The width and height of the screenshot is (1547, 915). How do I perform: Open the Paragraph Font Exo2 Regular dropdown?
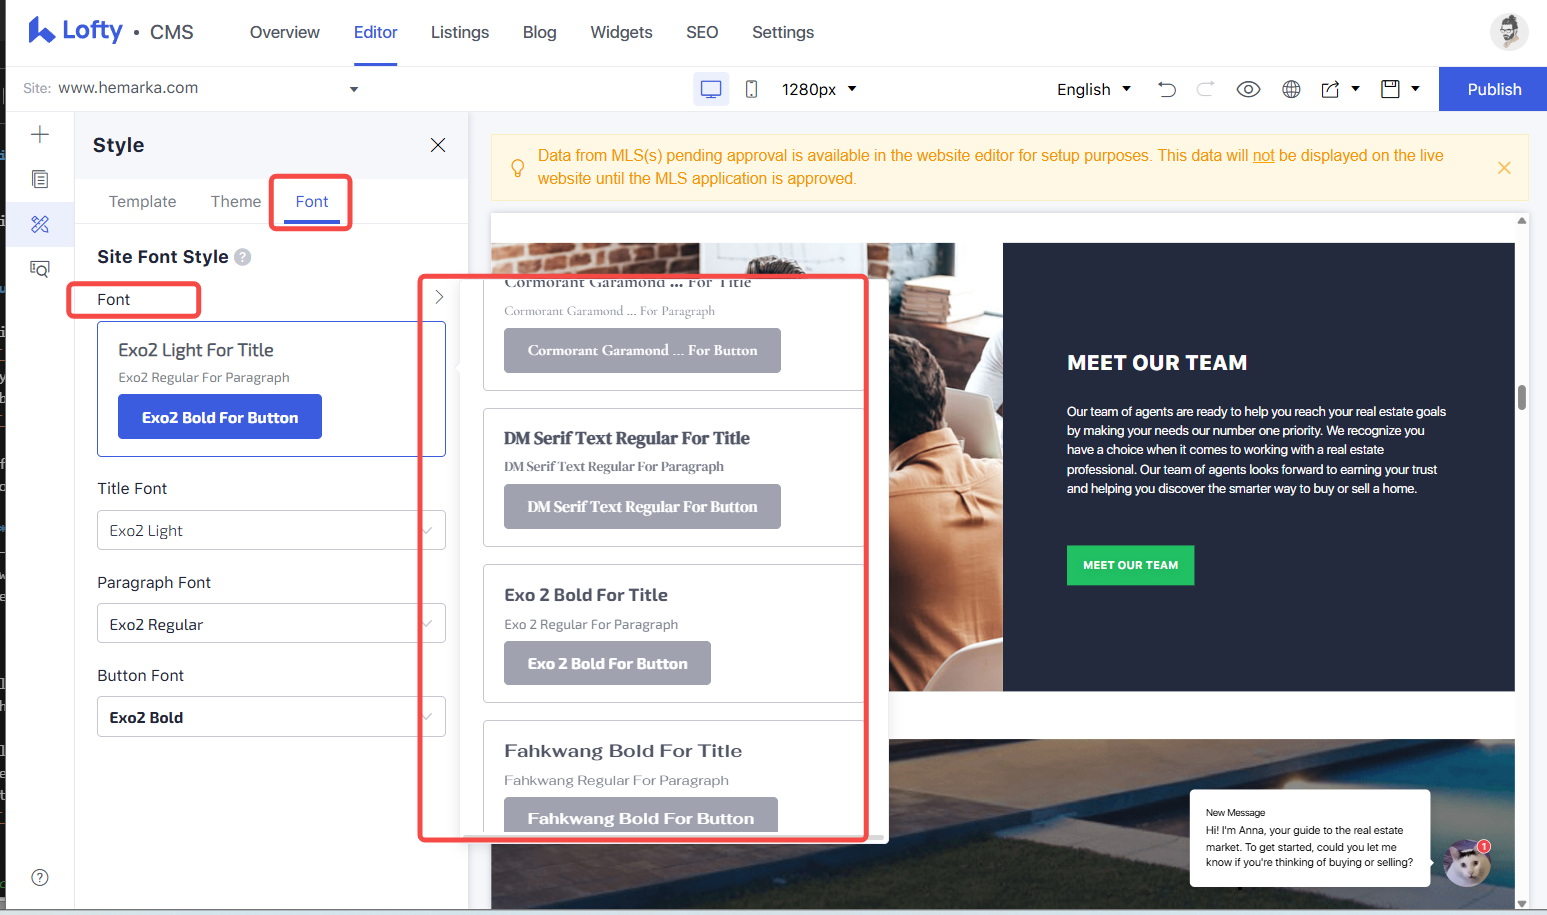pos(271,623)
